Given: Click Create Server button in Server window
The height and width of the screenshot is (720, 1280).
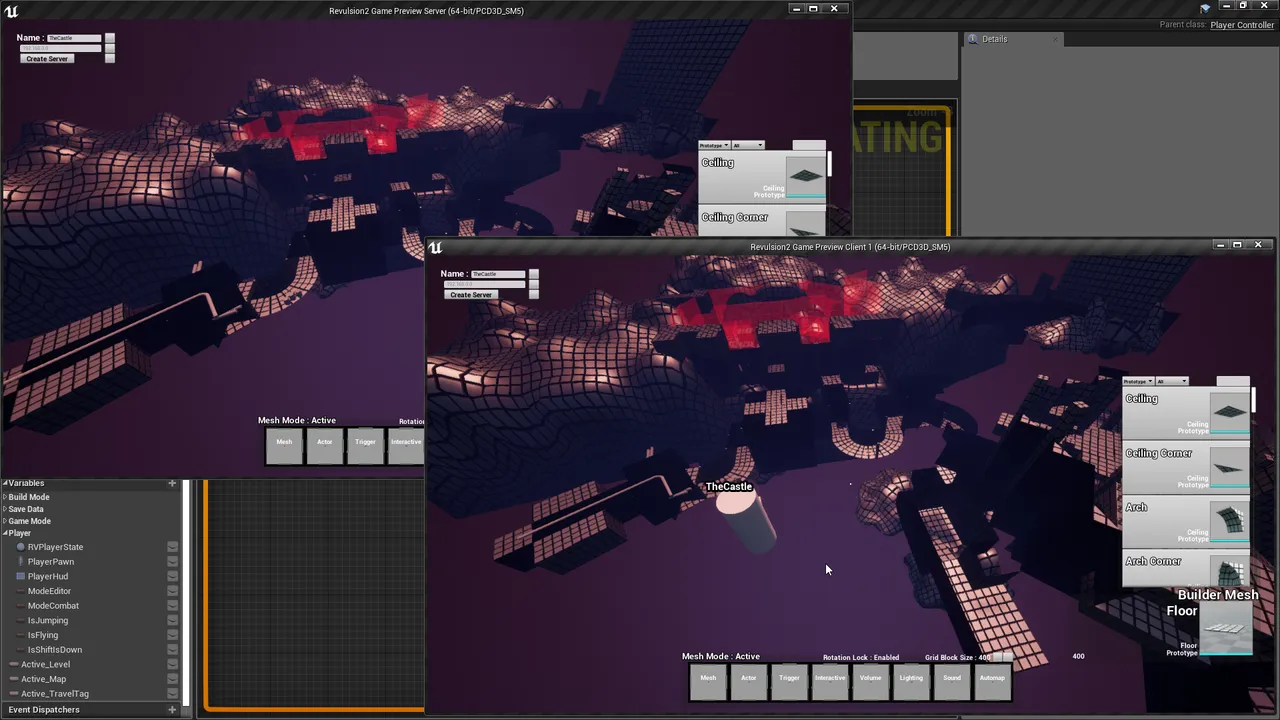Looking at the screenshot, I should pyautogui.click(x=47, y=59).
